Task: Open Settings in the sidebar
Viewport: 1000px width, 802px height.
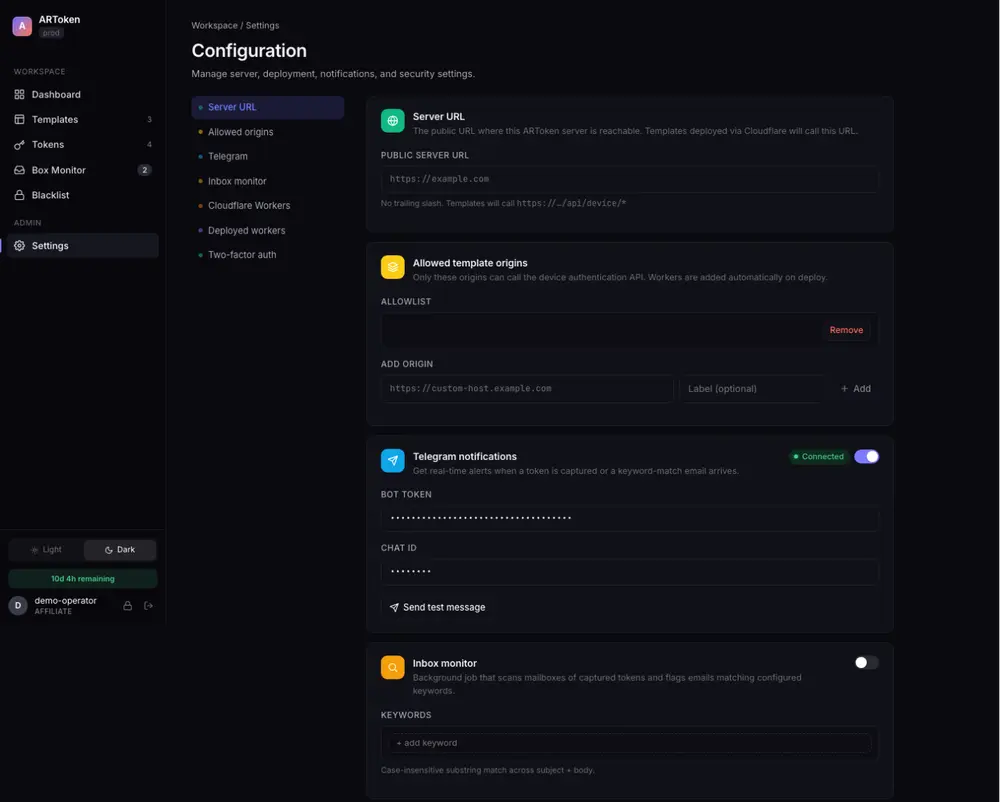Action: [x=83, y=245]
